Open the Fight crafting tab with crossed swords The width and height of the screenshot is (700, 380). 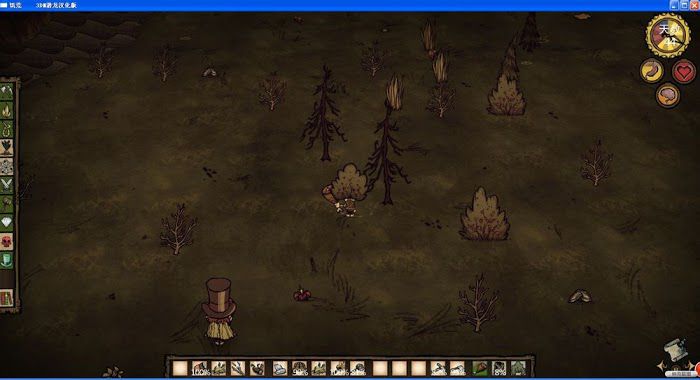tap(7, 185)
